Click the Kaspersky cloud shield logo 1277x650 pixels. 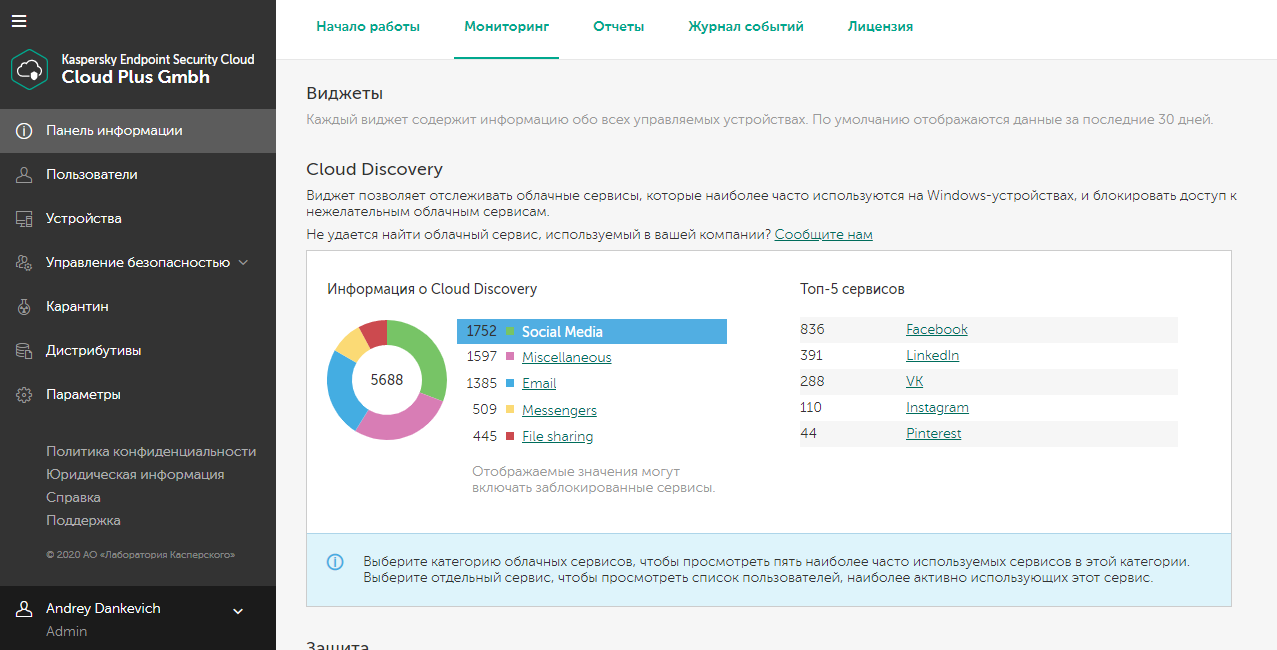point(30,69)
